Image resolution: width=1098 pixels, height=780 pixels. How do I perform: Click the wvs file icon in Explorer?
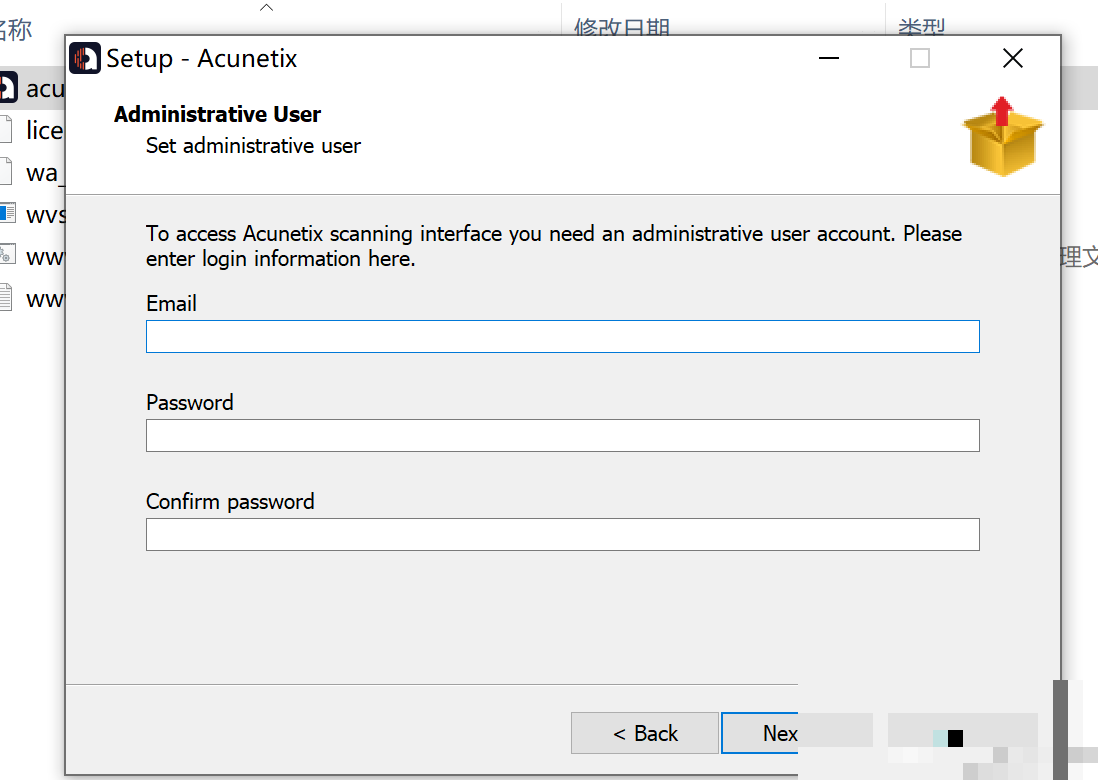click(x=8, y=213)
